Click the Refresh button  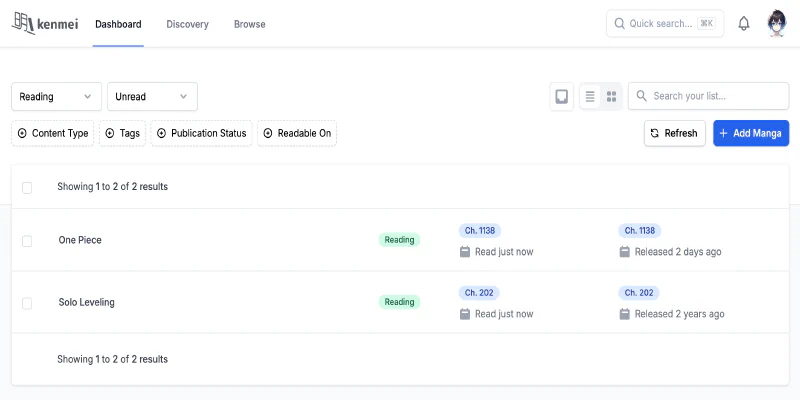[x=674, y=133]
